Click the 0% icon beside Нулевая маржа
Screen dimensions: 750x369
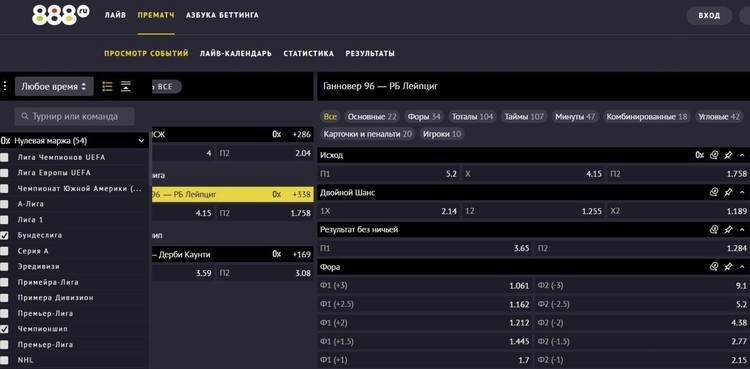[6, 141]
